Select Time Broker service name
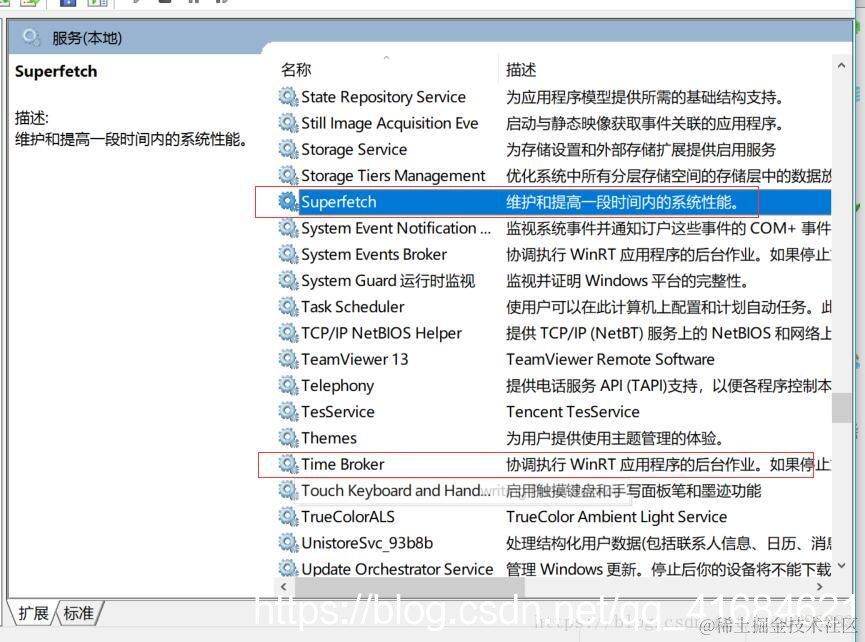The width and height of the screenshot is (865, 642). pyautogui.click(x=343, y=464)
